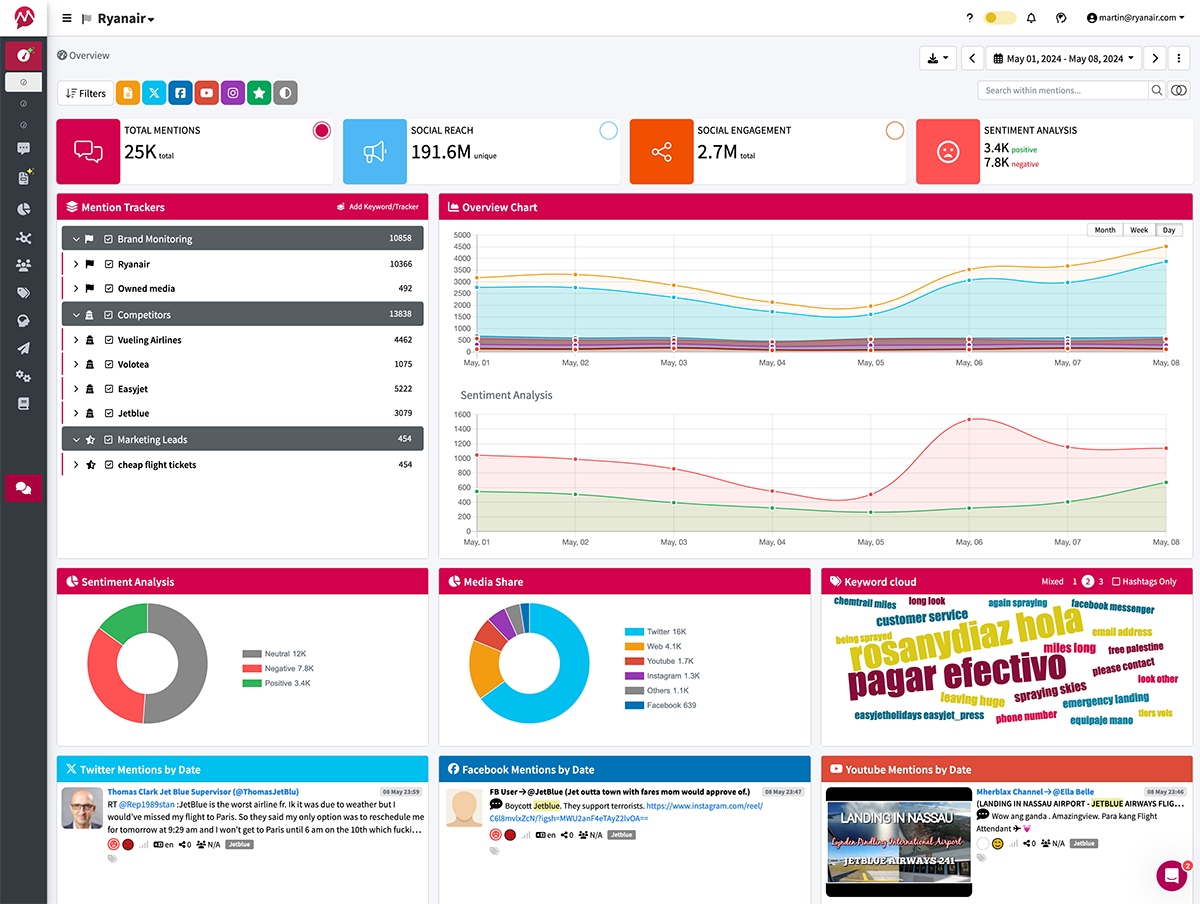1200x904 pixels.
Task: Open notifications bell in top bar
Action: tap(1031, 18)
